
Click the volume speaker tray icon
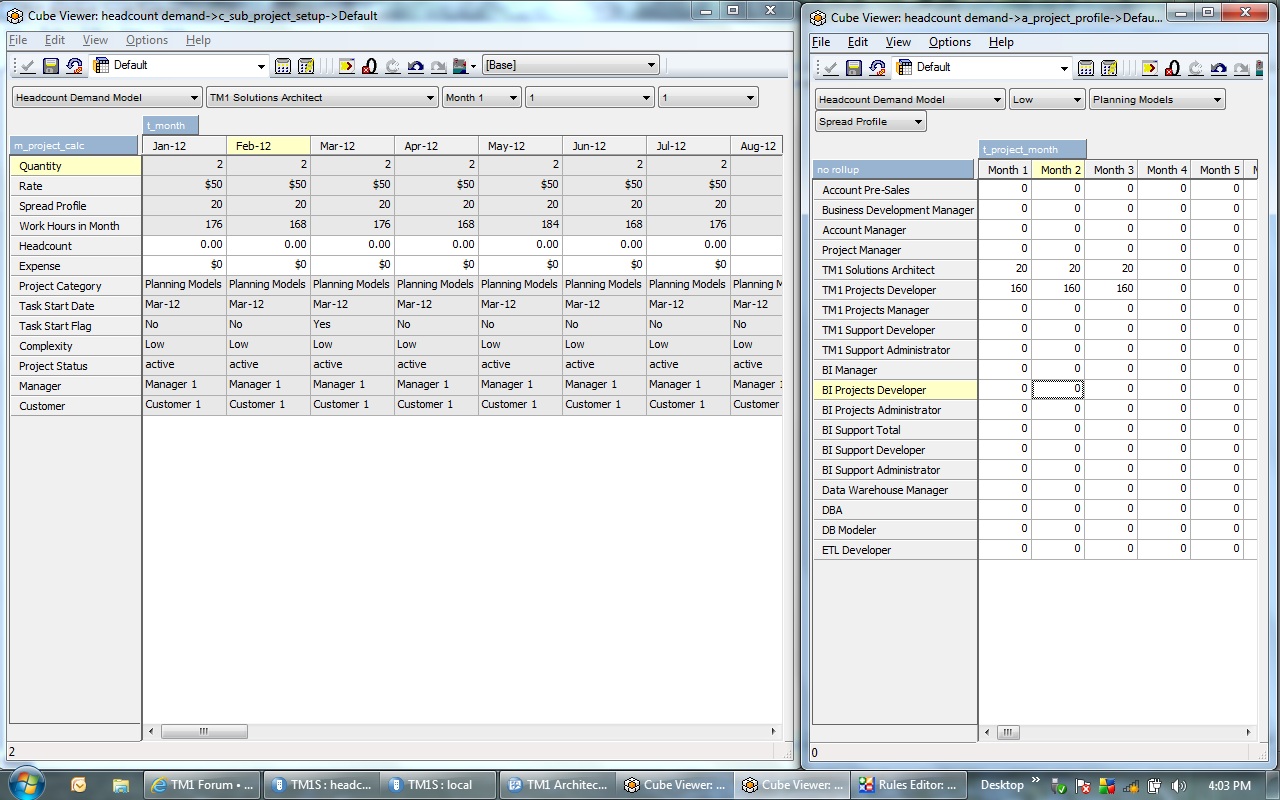1178,786
